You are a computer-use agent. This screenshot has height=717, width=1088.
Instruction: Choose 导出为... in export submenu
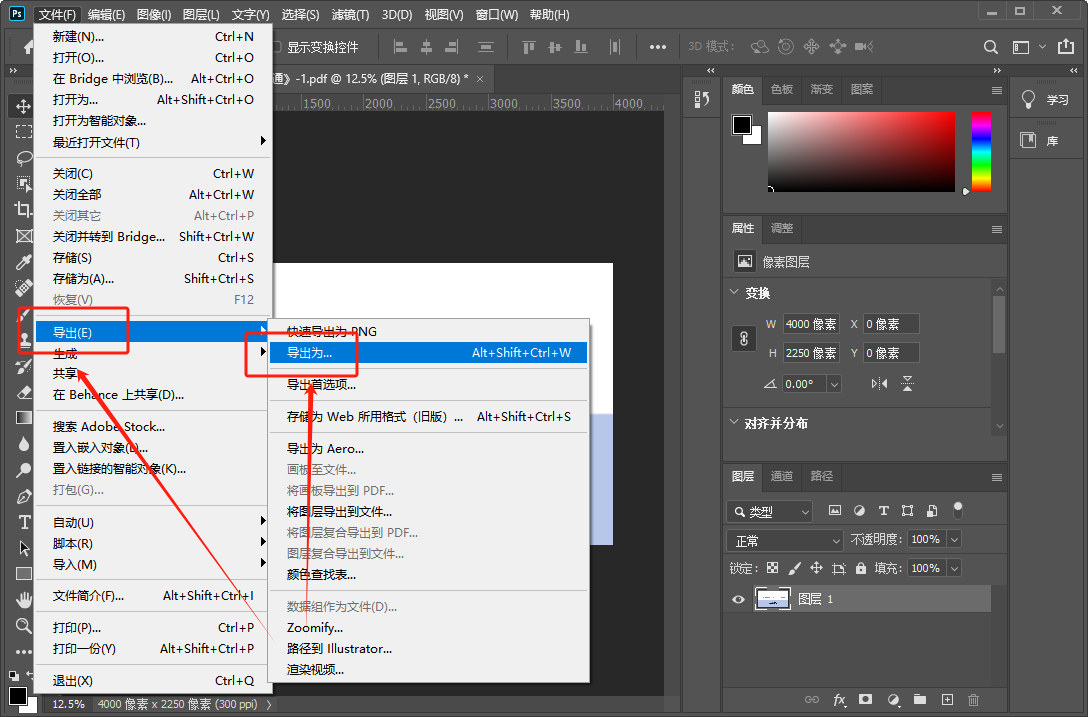[x=428, y=353]
